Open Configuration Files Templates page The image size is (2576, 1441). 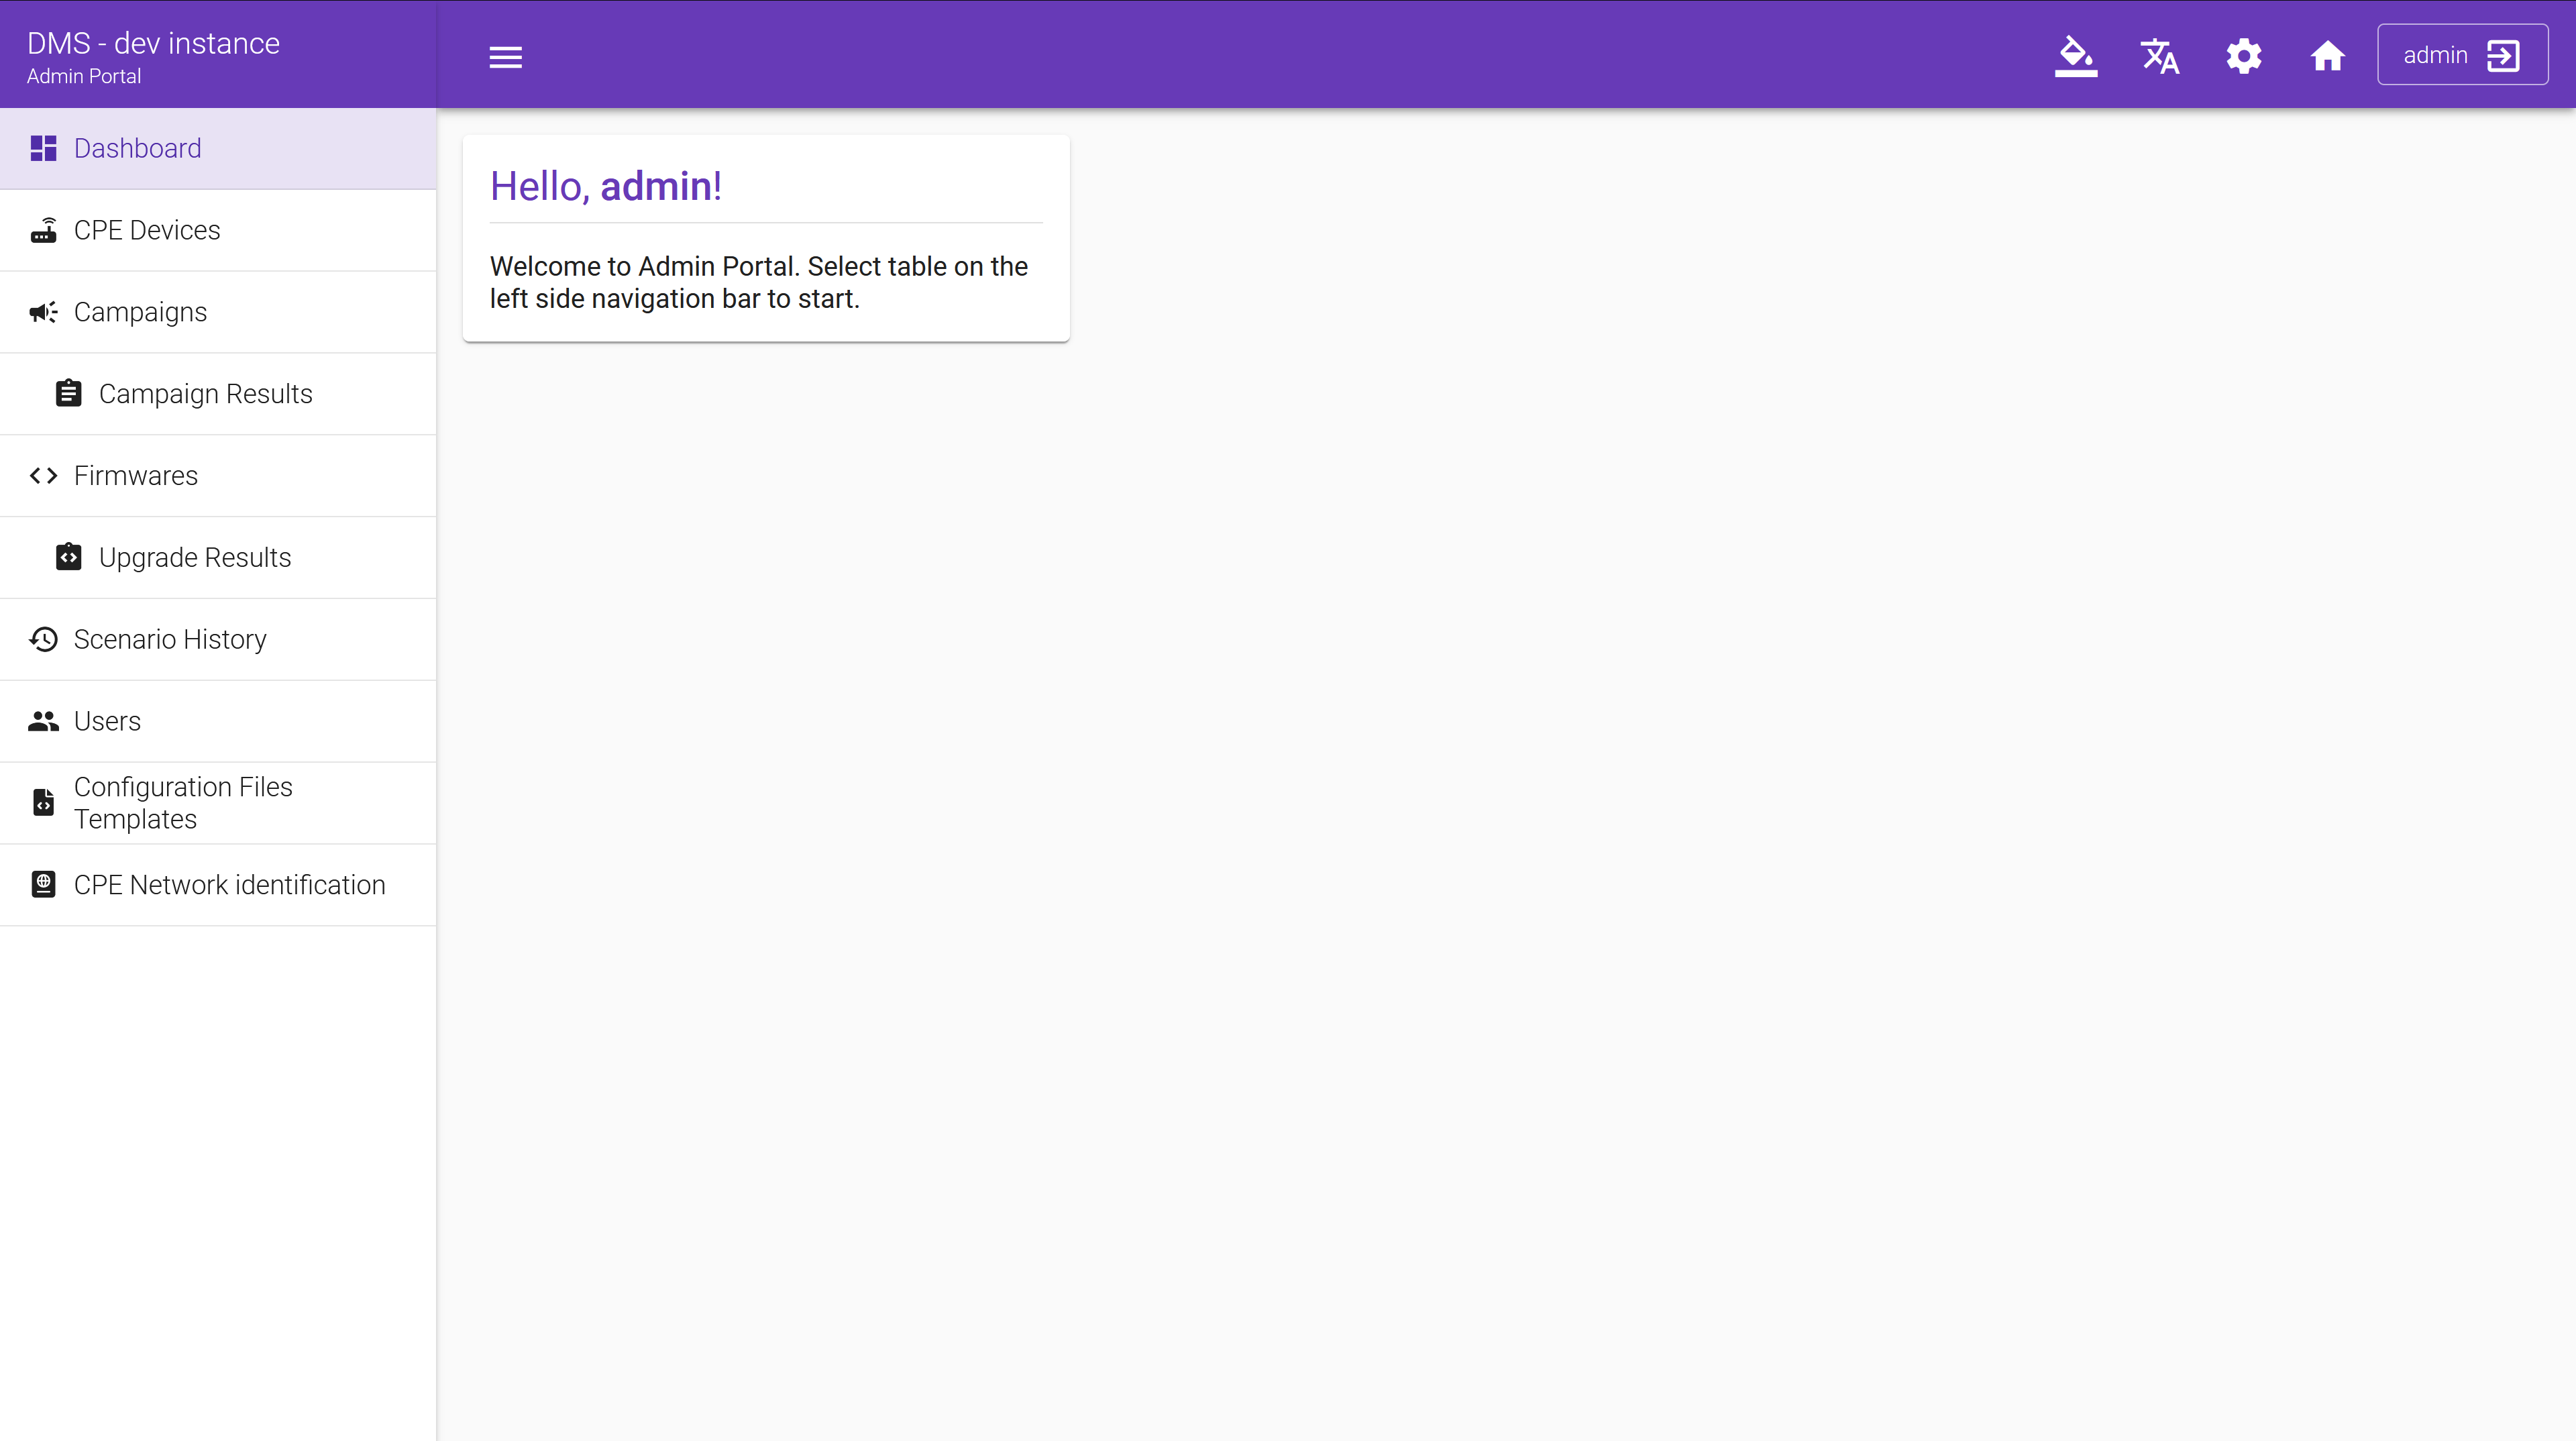click(x=183, y=803)
